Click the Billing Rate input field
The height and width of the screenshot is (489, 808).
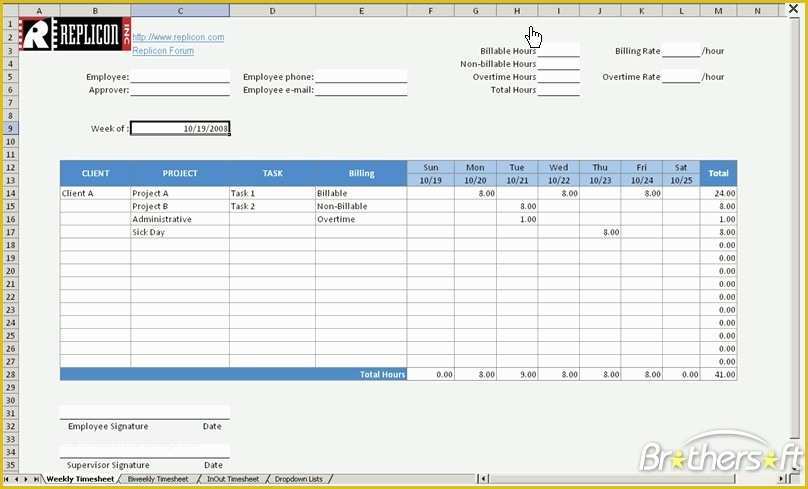pyautogui.click(x=681, y=50)
